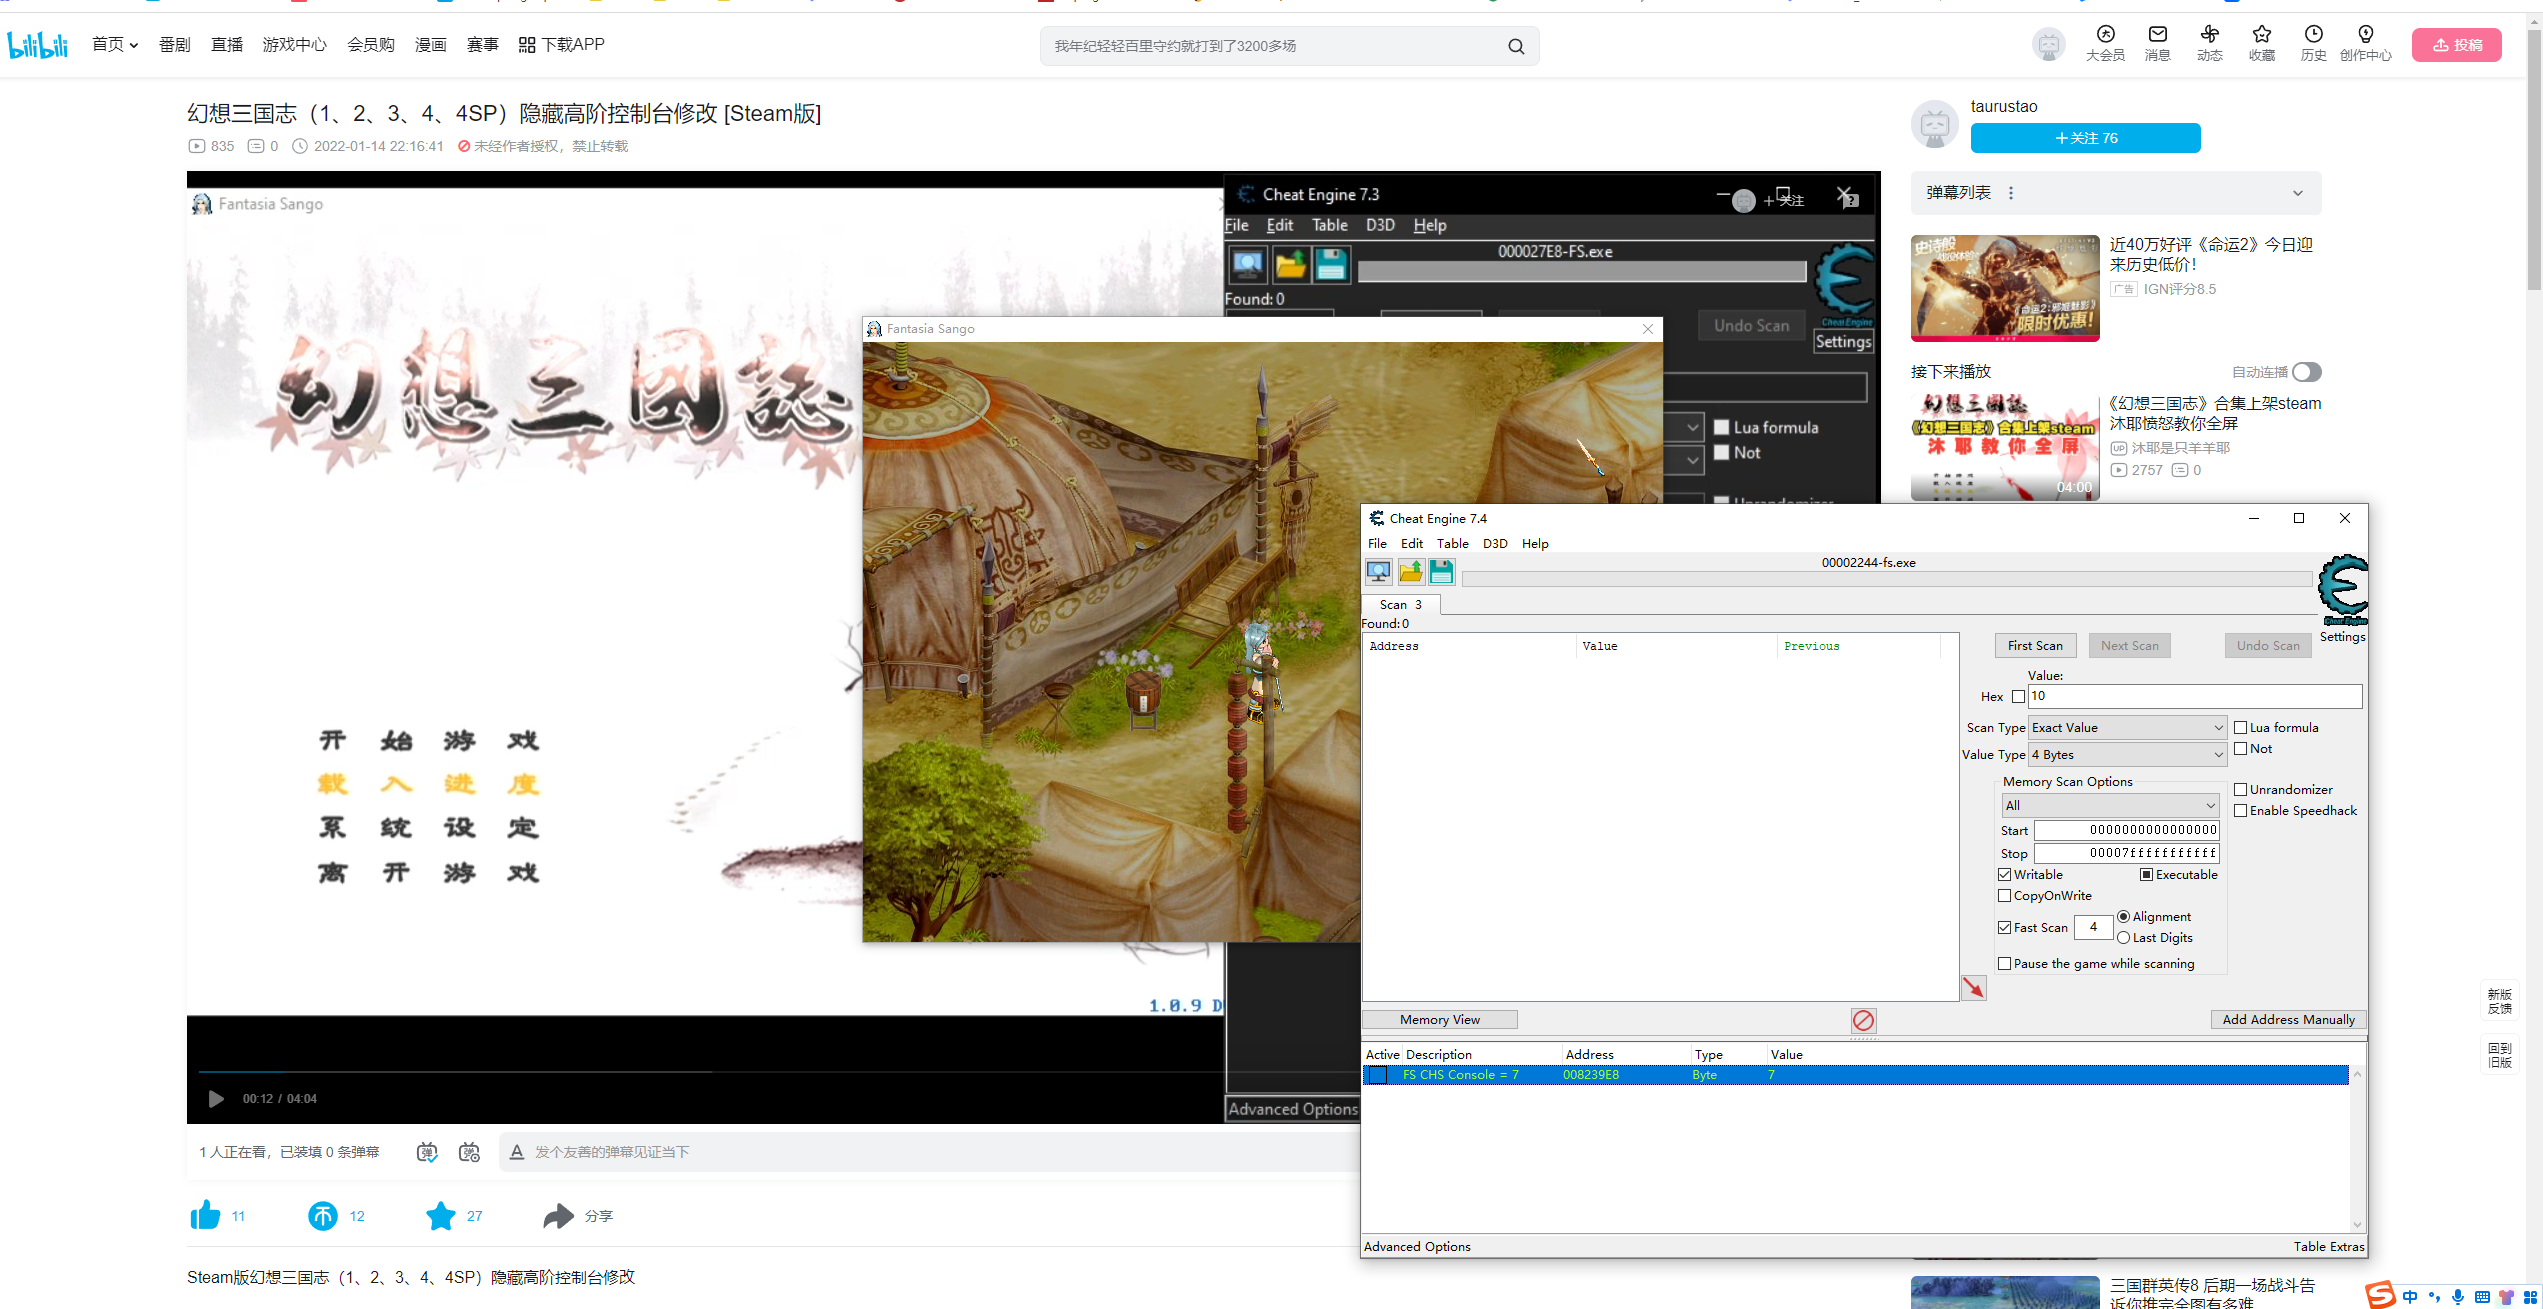Like the video with thumbs-up icon
The width and height of the screenshot is (2543, 1309).
(206, 1215)
